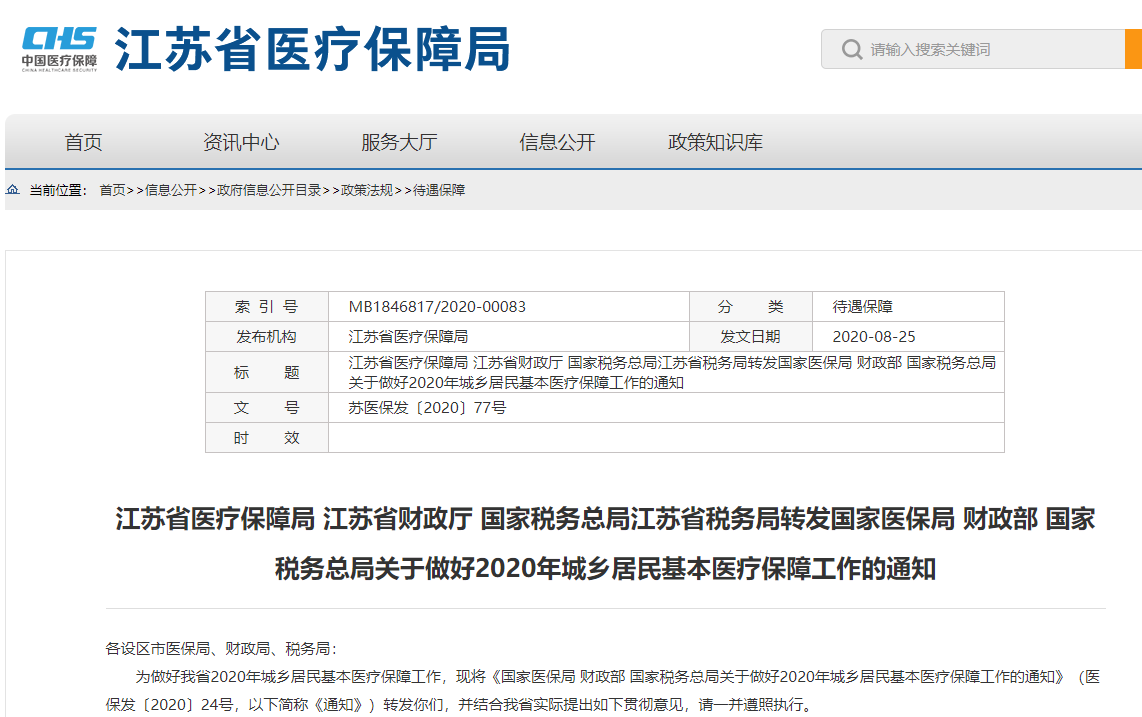
Task: Click the home icon beside 当前位置
Action: coord(13,189)
